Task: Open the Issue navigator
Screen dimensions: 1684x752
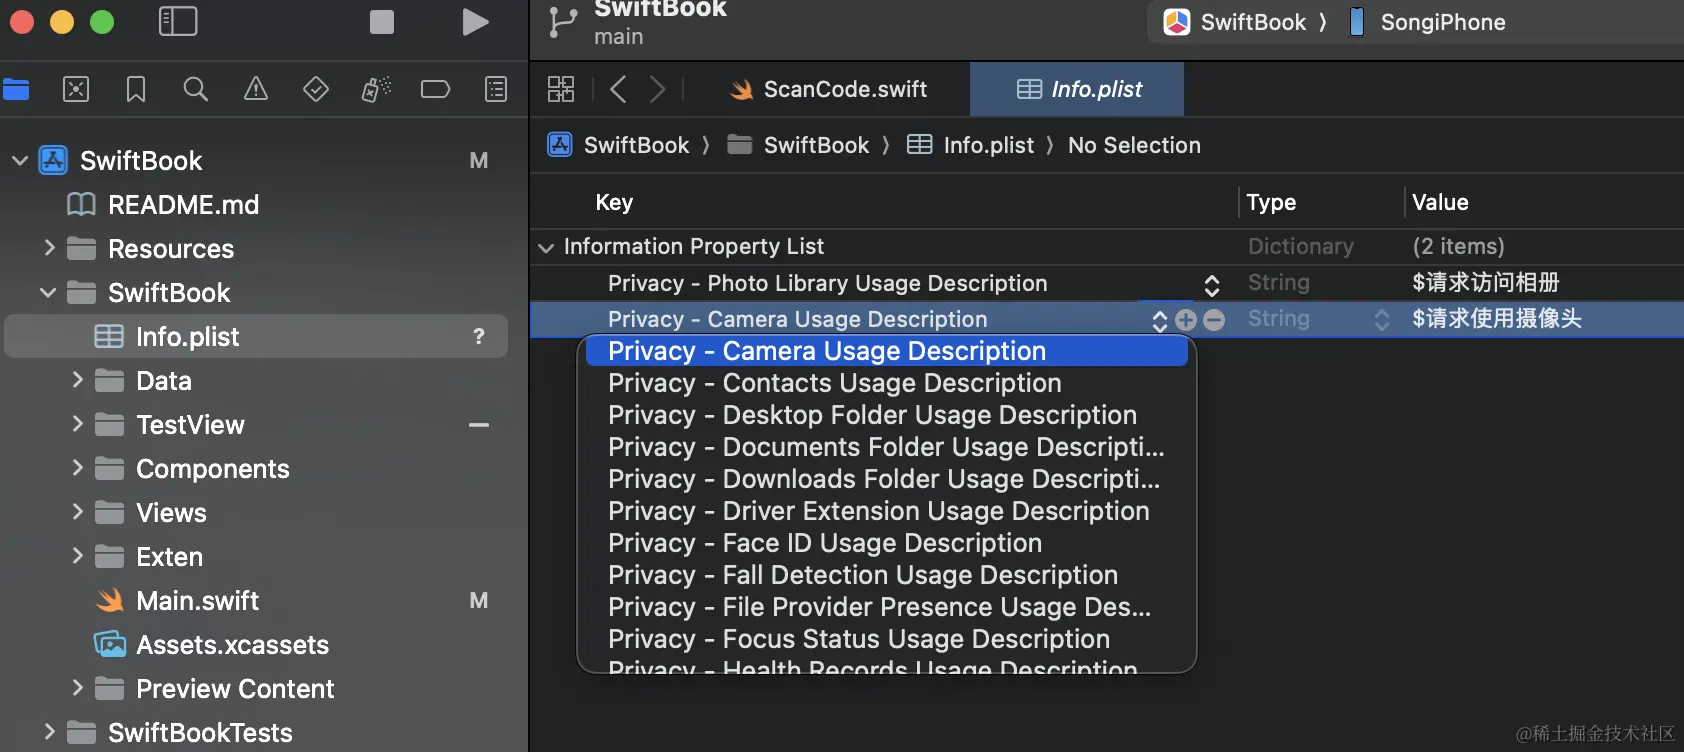Action: coord(256,89)
